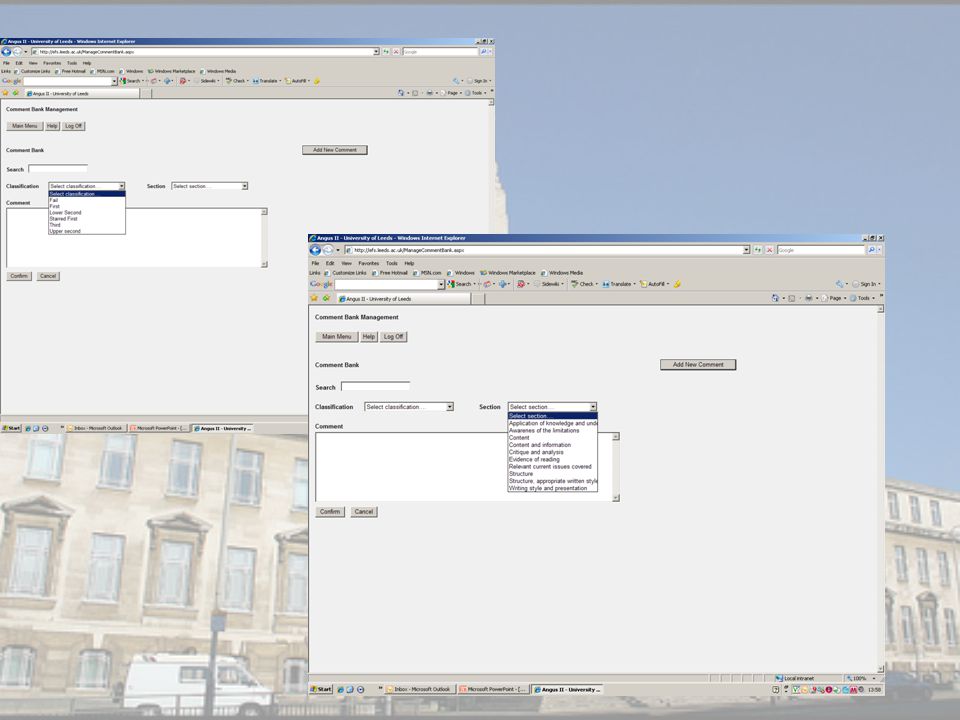Click Log Off button in the front window

393,337
